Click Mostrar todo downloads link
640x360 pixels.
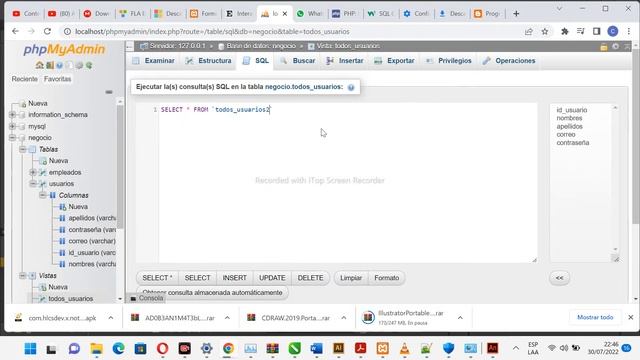pos(595,317)
